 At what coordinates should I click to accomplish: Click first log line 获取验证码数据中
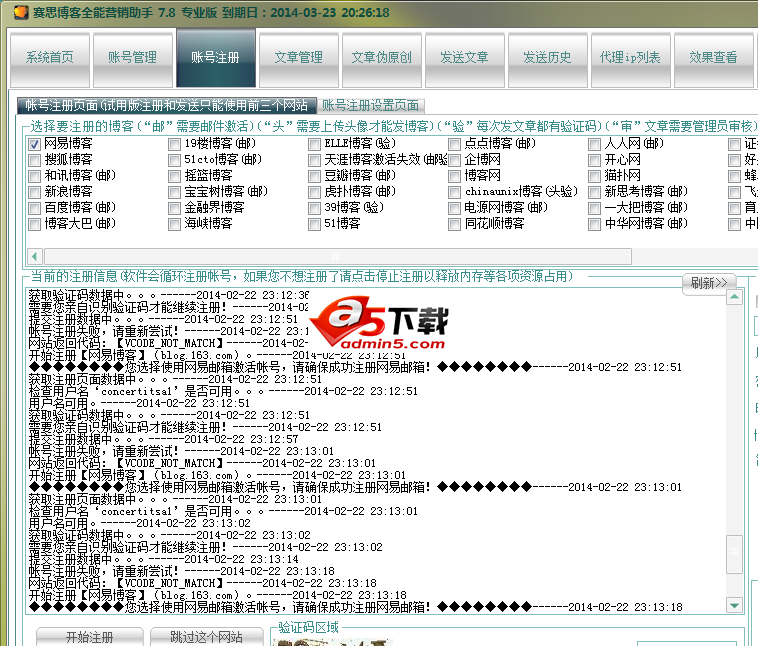(169, 295)
